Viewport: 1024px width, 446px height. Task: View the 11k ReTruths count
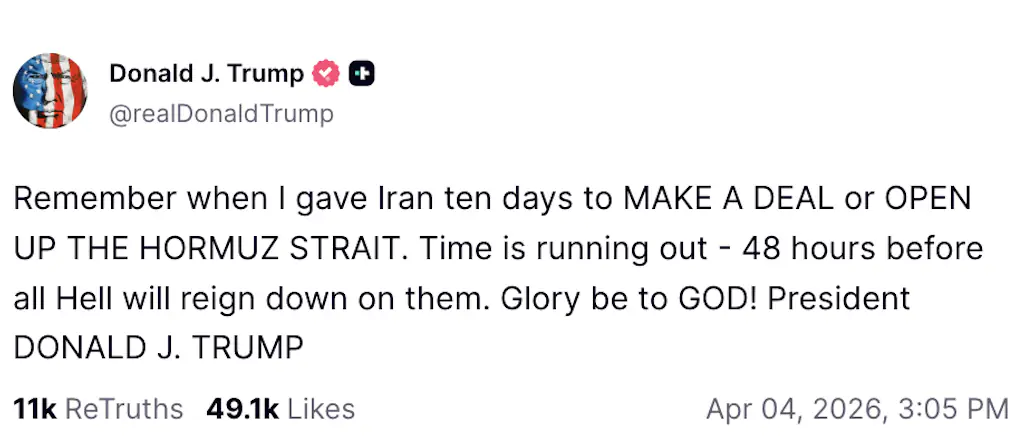(34, 409)
